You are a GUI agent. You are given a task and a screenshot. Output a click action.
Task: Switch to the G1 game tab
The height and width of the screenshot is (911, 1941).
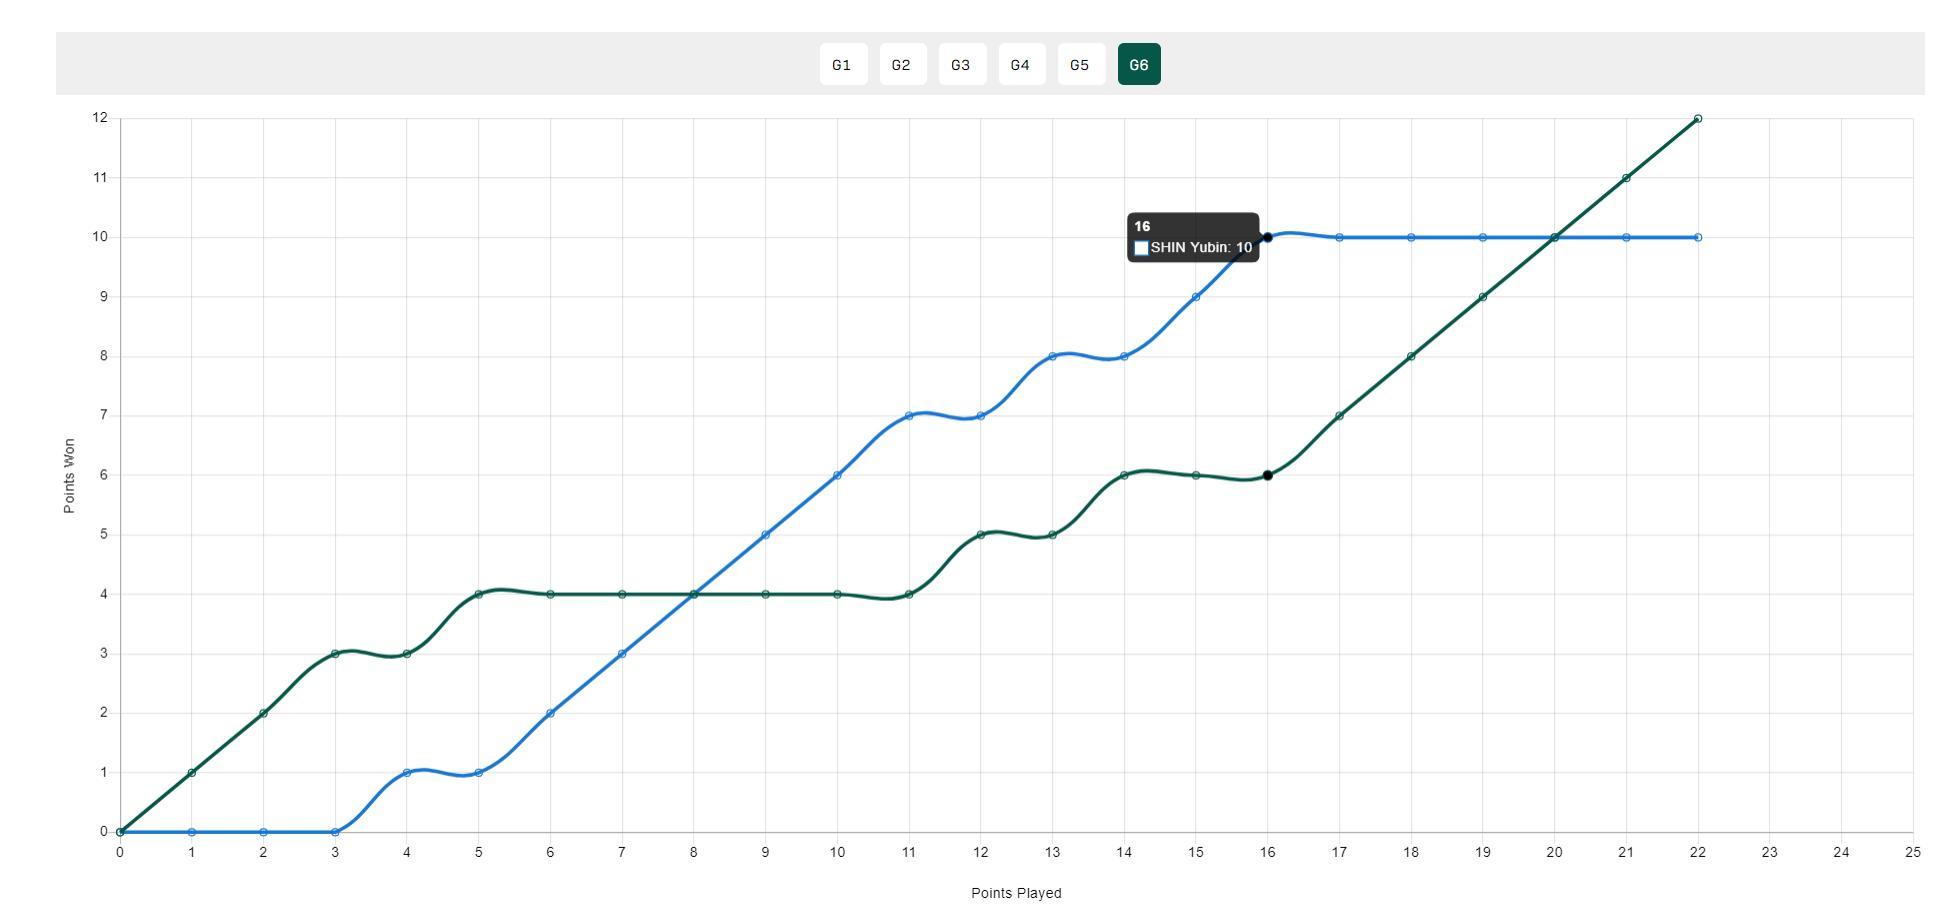pyautogui.click(x=842, y=65)
